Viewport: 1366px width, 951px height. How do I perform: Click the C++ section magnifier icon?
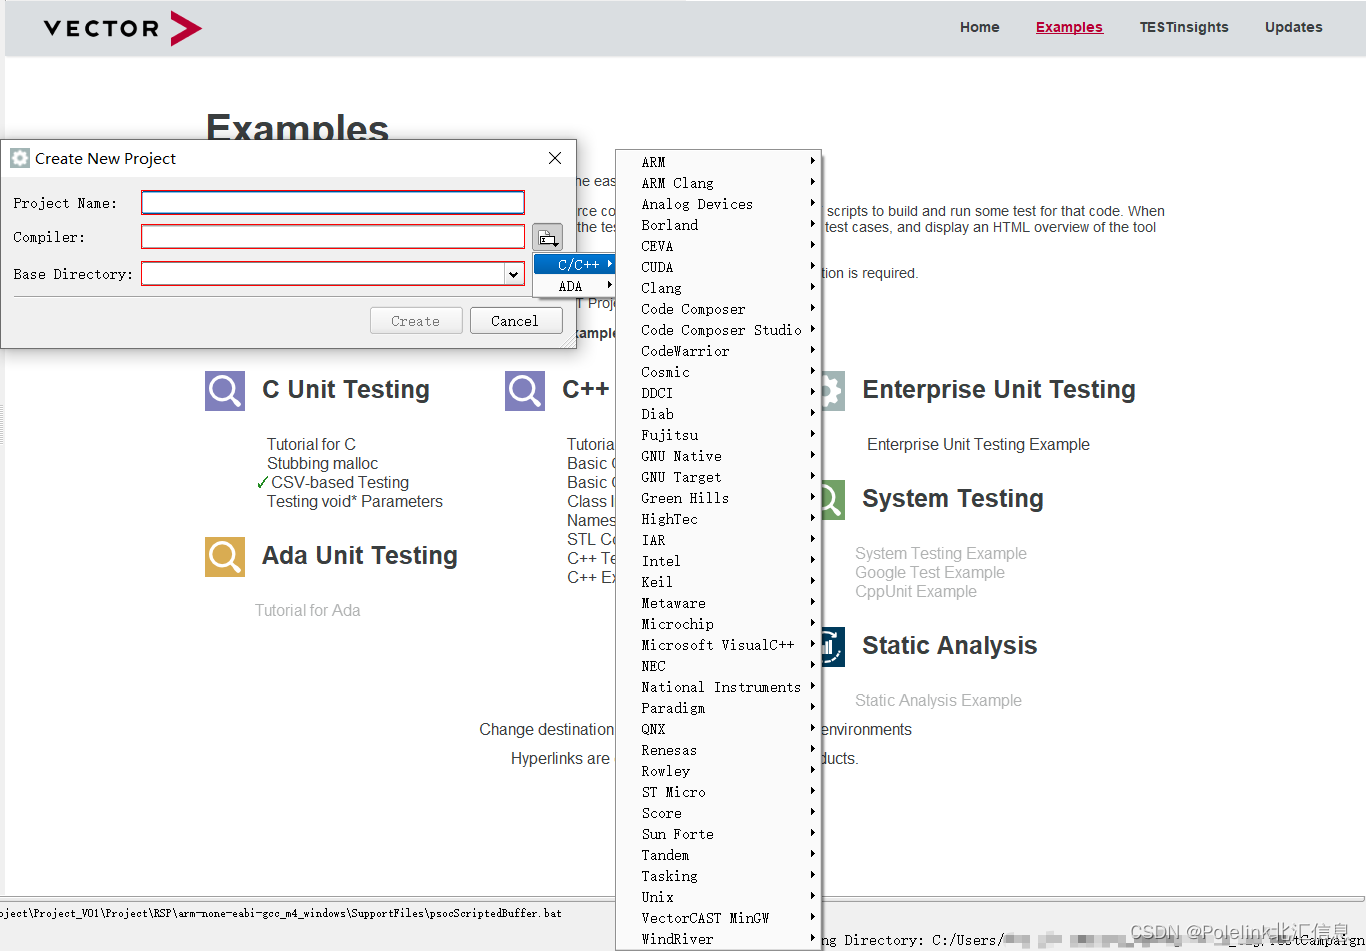point(525,391)
